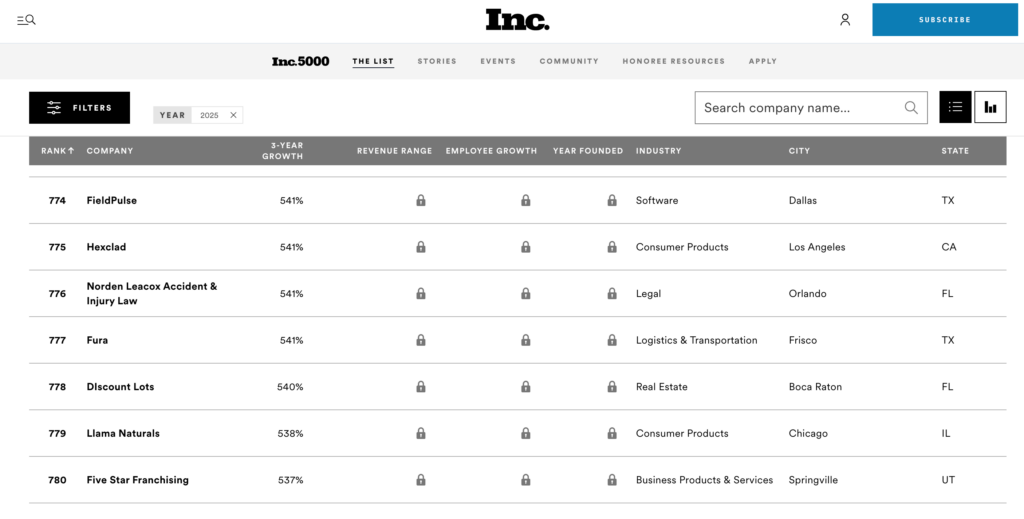Open the Stories tab

(437, 61)
